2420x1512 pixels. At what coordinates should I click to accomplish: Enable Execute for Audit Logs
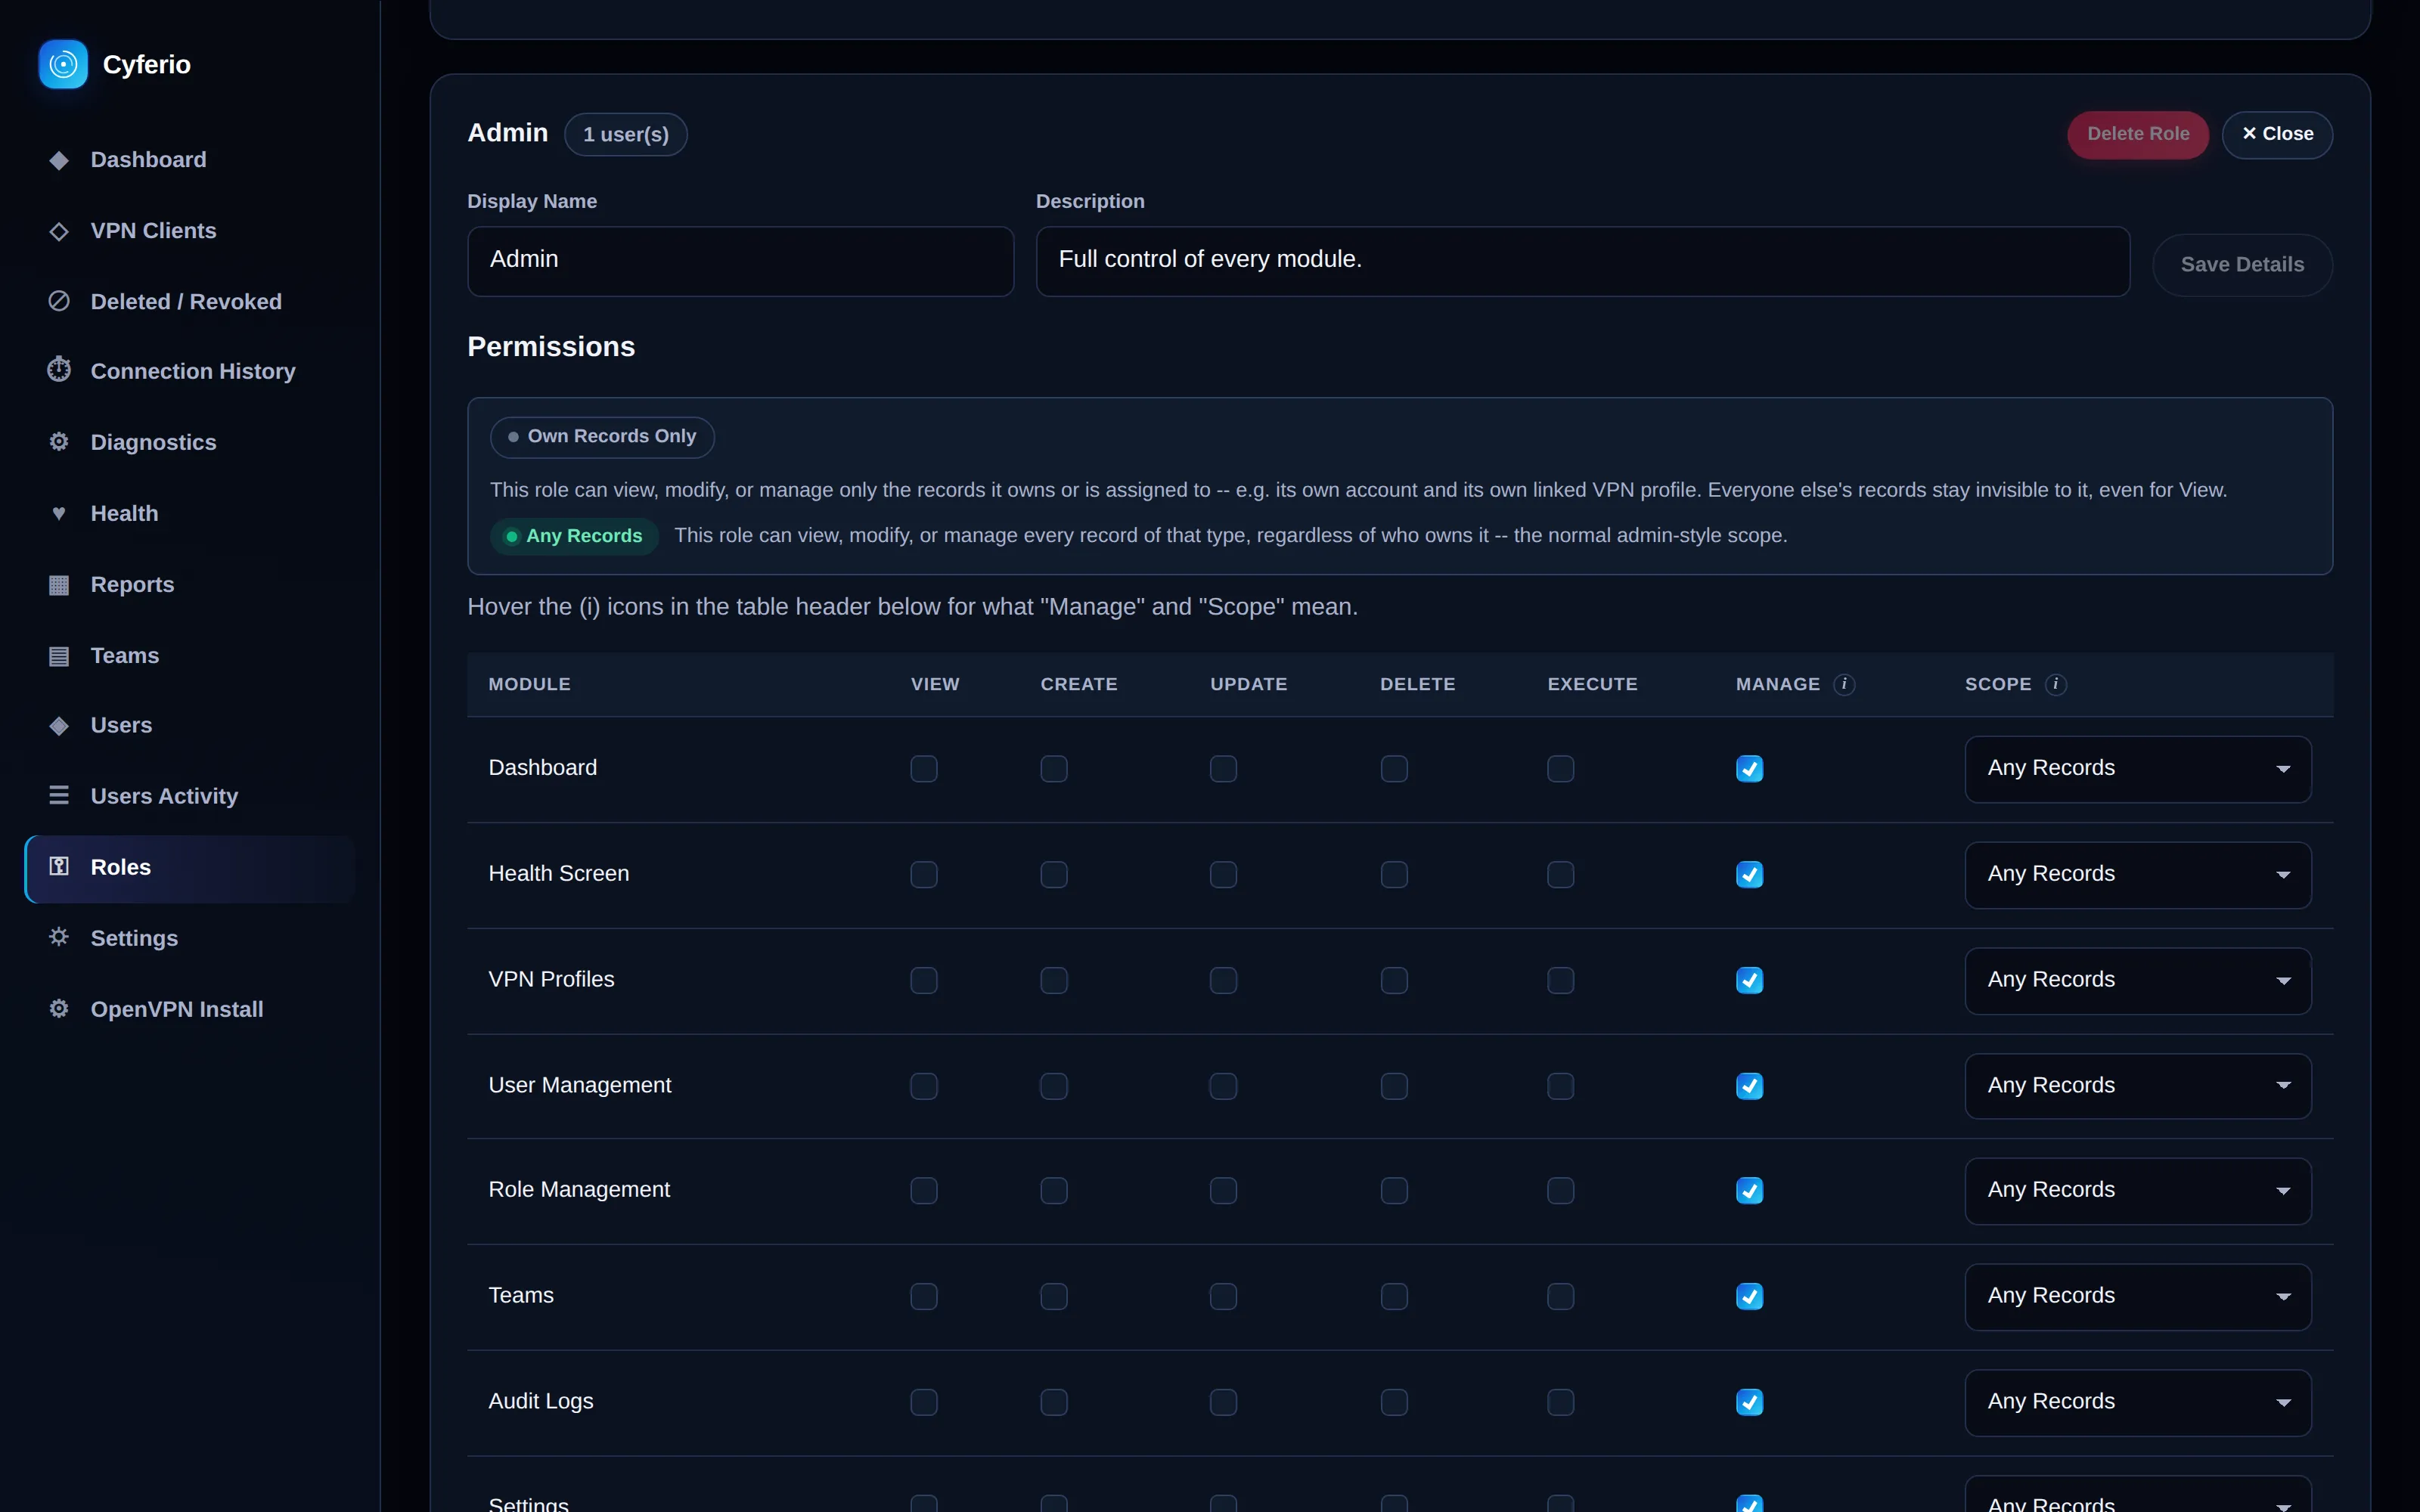1560,1403
